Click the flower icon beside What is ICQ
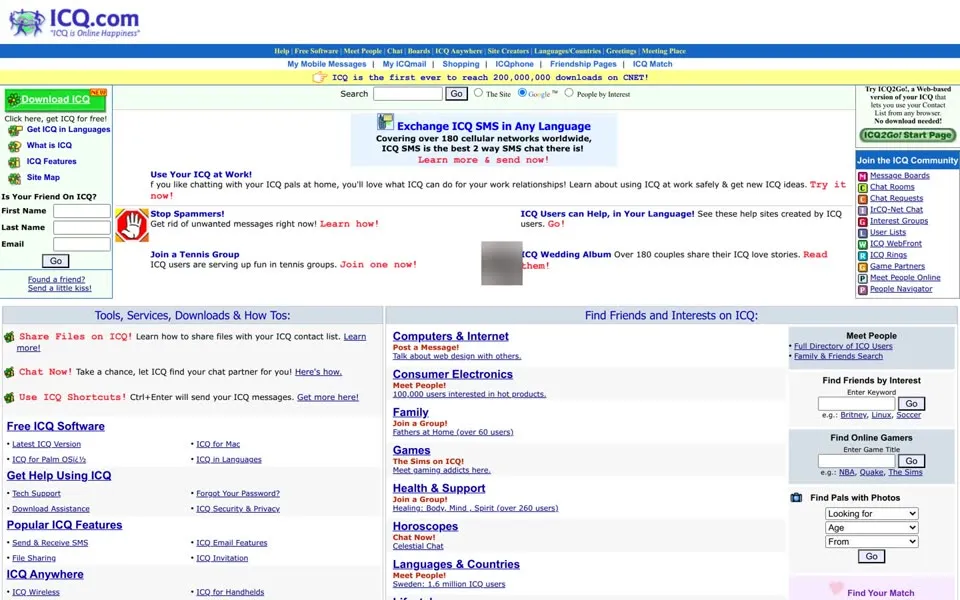 point(15,146)
